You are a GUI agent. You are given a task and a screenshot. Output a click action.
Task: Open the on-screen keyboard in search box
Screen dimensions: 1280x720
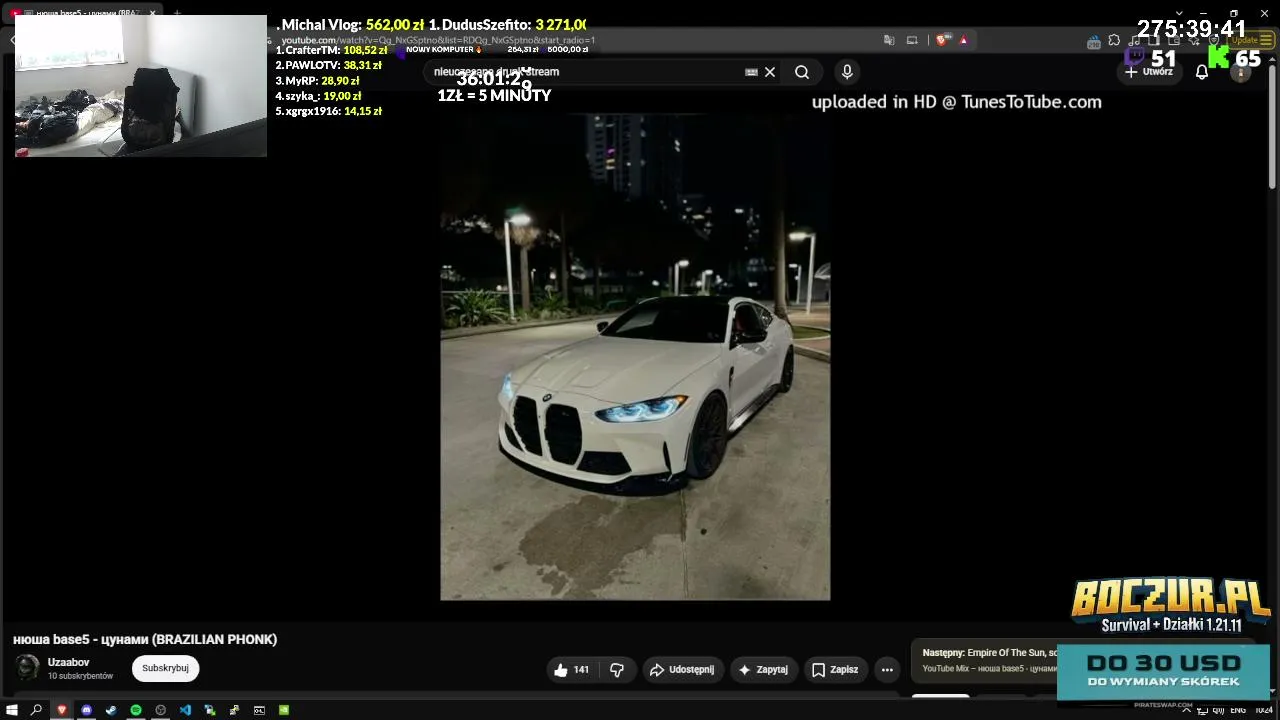pyautogui.click(x=751, y=72)
